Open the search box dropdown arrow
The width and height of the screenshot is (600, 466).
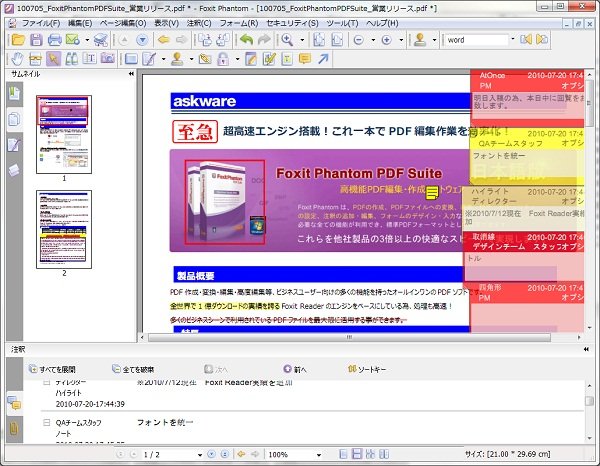(513, 39)
